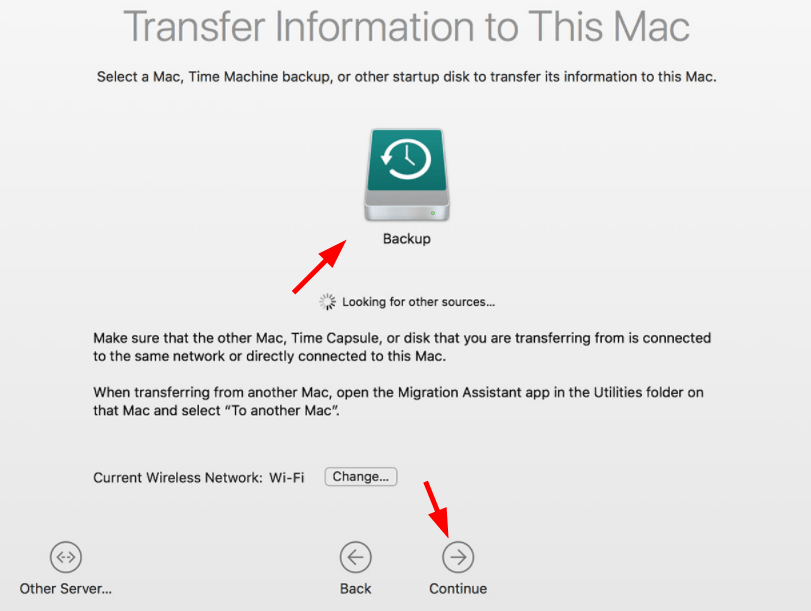Viewport: 811px width, 611px height.
Task: Click the "Current Wireless Network:" label
Action: (x=178, y=478)
